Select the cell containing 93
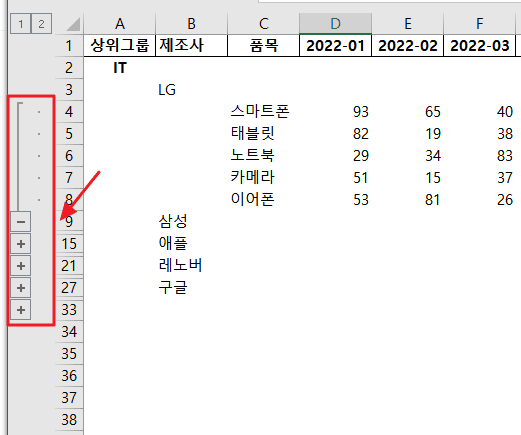 335,112
